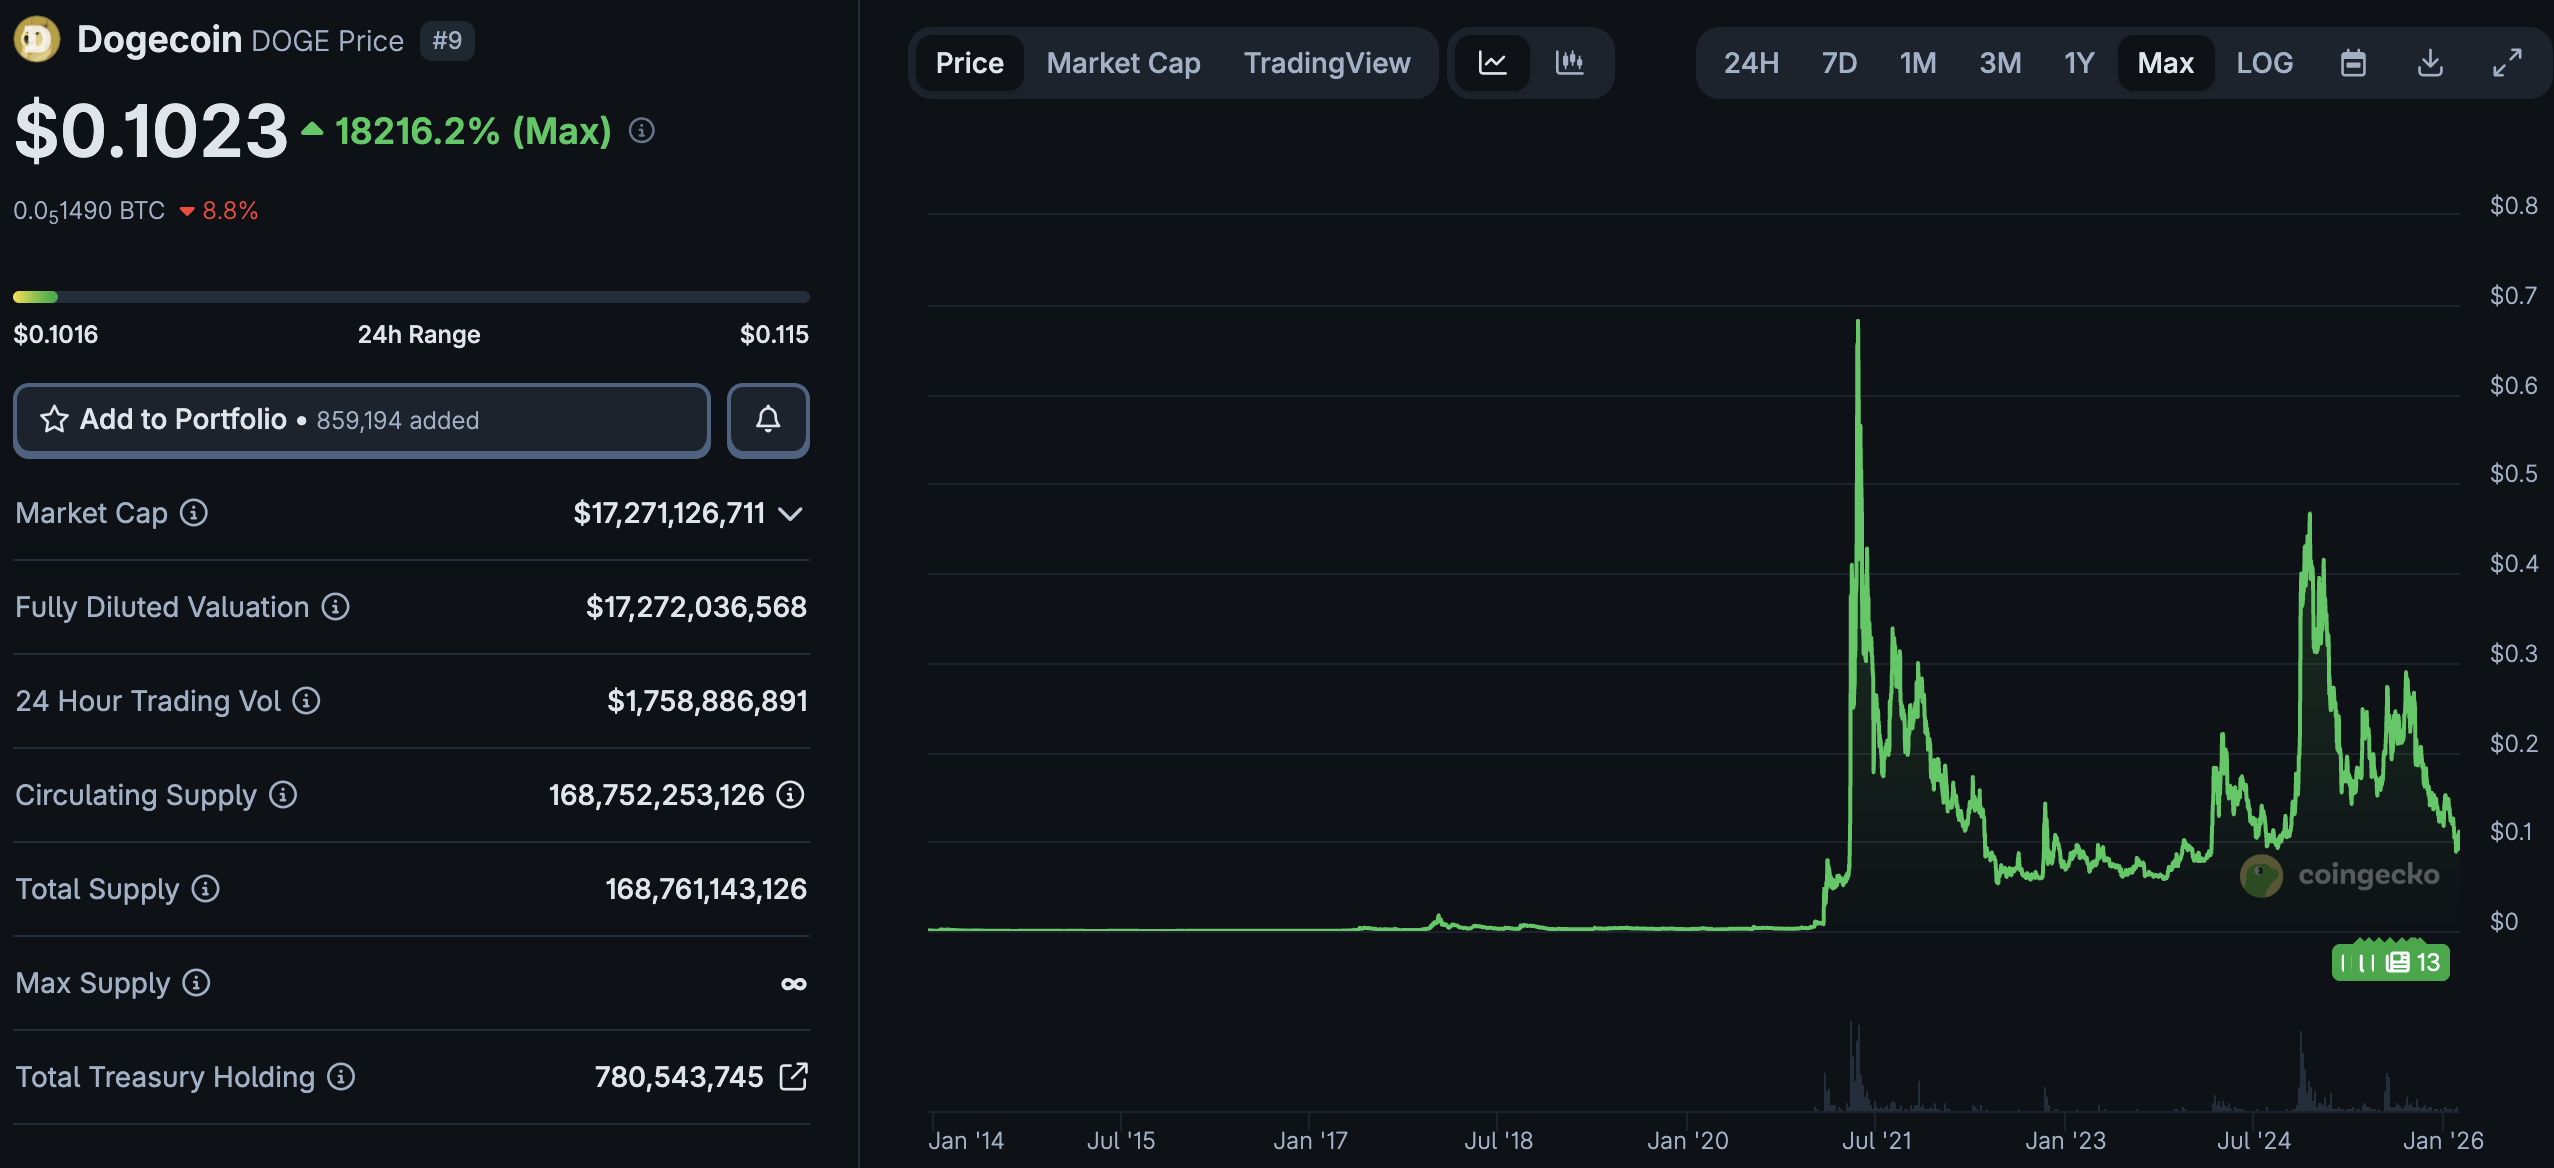
Task: Select 1Y time range
Action: [2079, 63]
